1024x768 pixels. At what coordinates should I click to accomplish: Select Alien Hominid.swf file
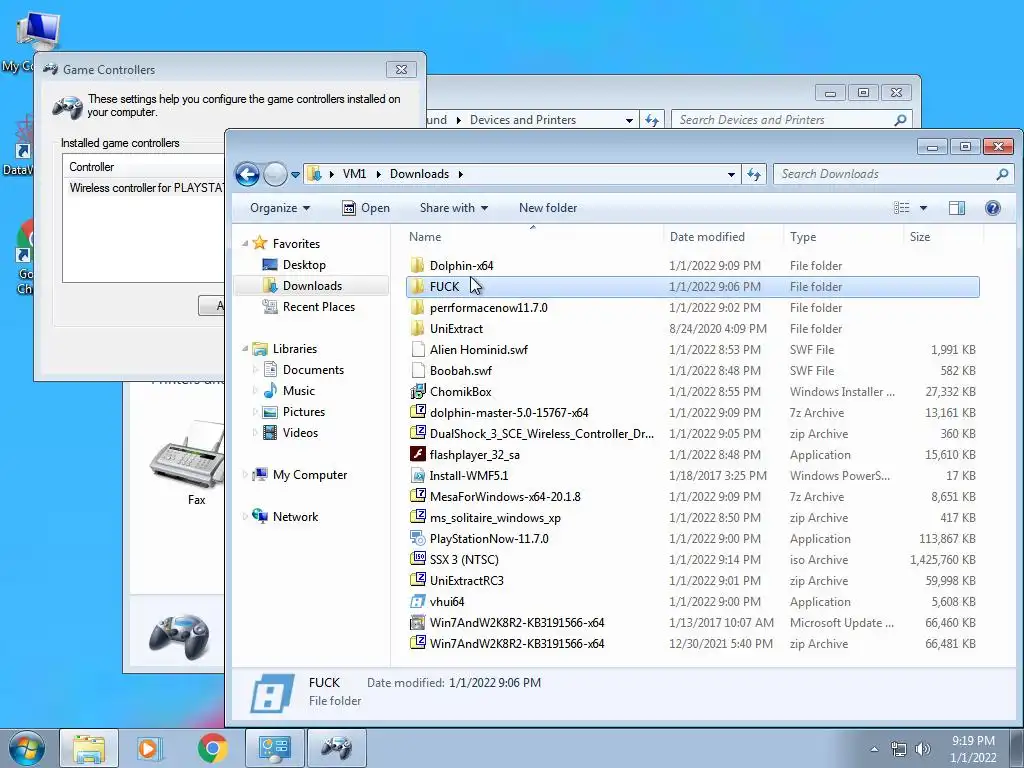[x=692, y=349]
